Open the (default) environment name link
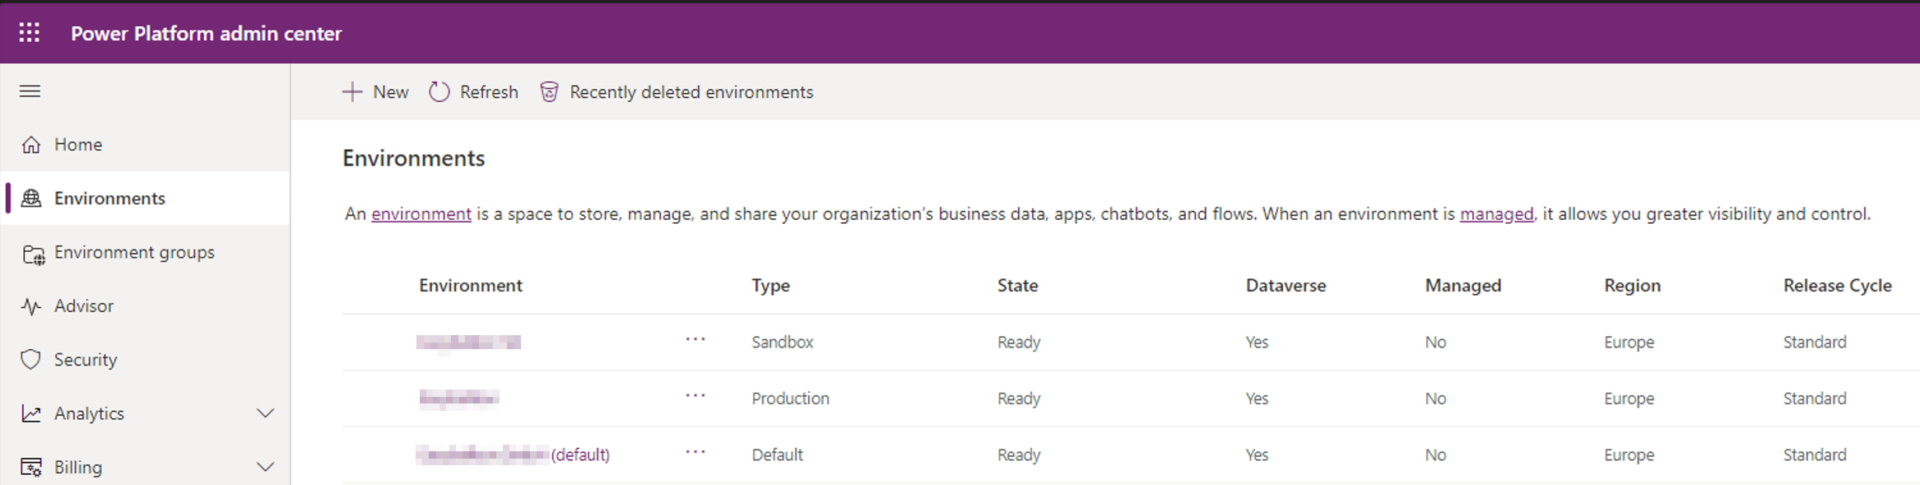 513,455
